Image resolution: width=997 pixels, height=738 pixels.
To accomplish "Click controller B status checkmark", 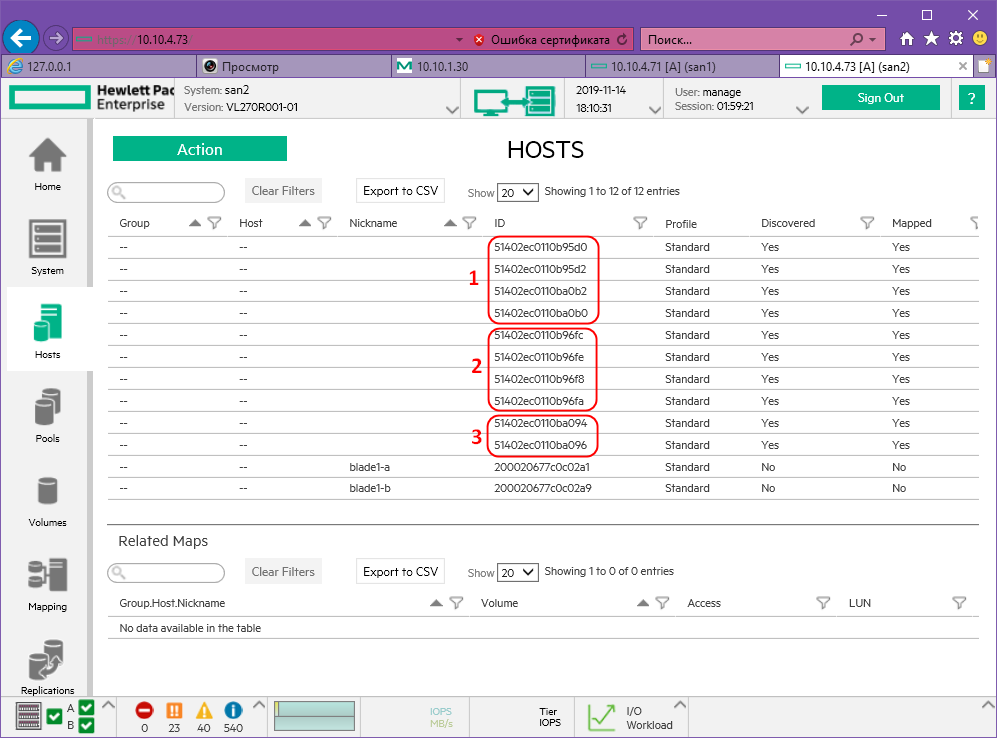I will pyautogui.click(x=87, y=725).
